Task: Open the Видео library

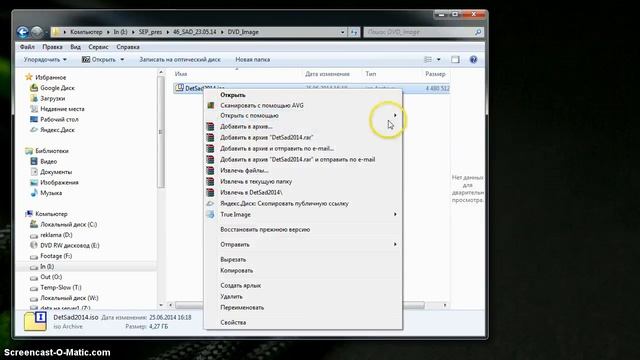Action: tap(49, 161)
